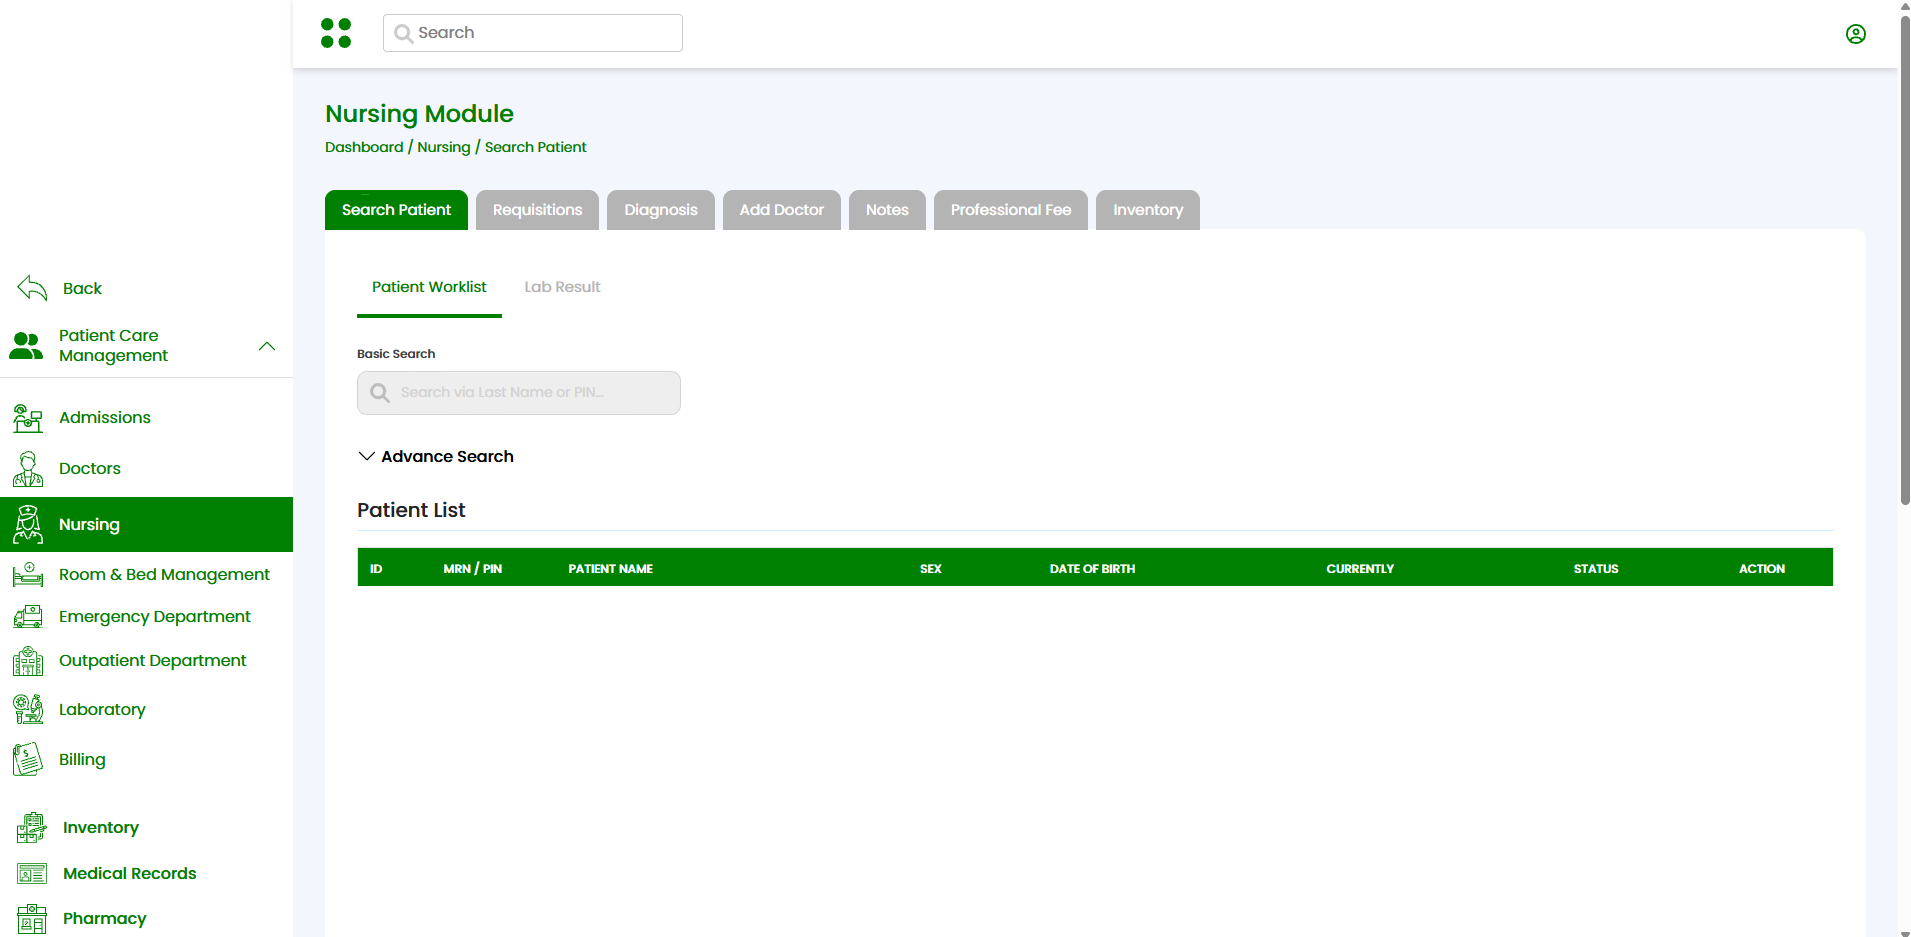Click the top global Search box
Viewport: 1911px width, 937px height.
pyautogui.click(x=533, y=33)
